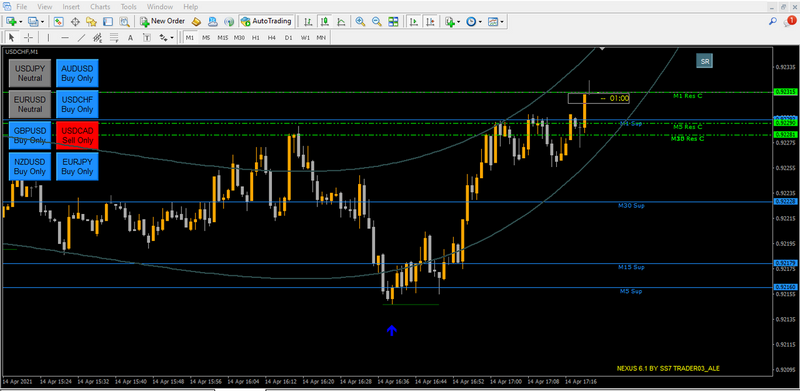Viewport: 800px width, 391px height.
Task: Select the horizontal line tool
Action: tap(65, 37)
